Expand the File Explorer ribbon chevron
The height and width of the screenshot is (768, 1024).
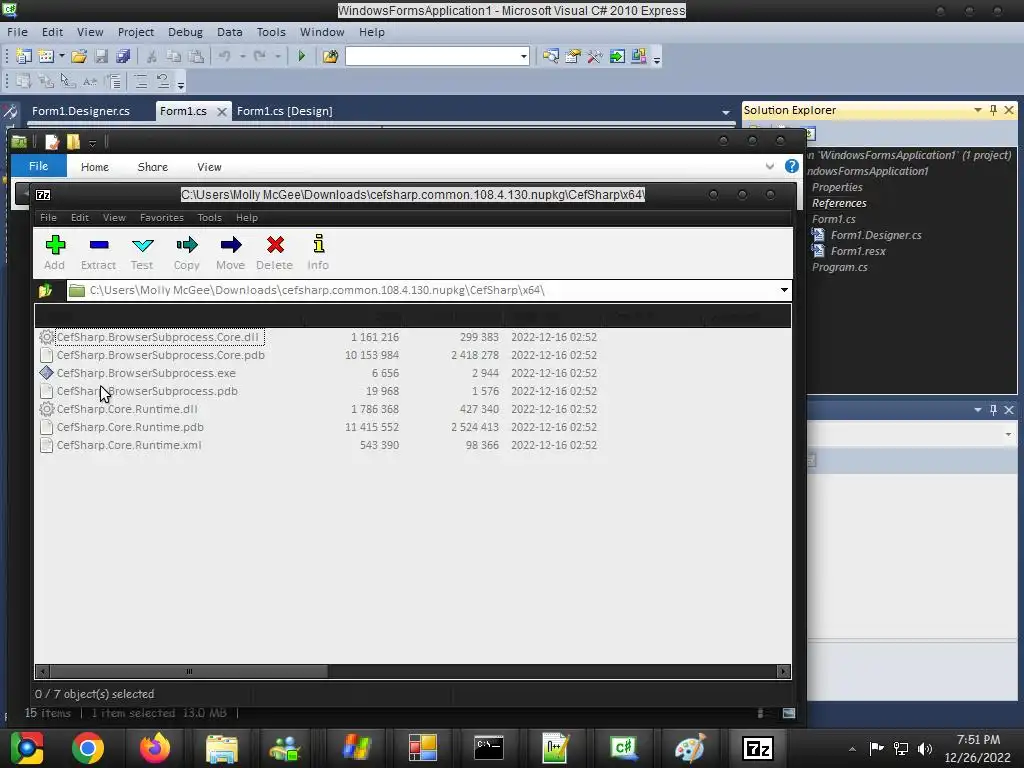(x=770, y=167)
